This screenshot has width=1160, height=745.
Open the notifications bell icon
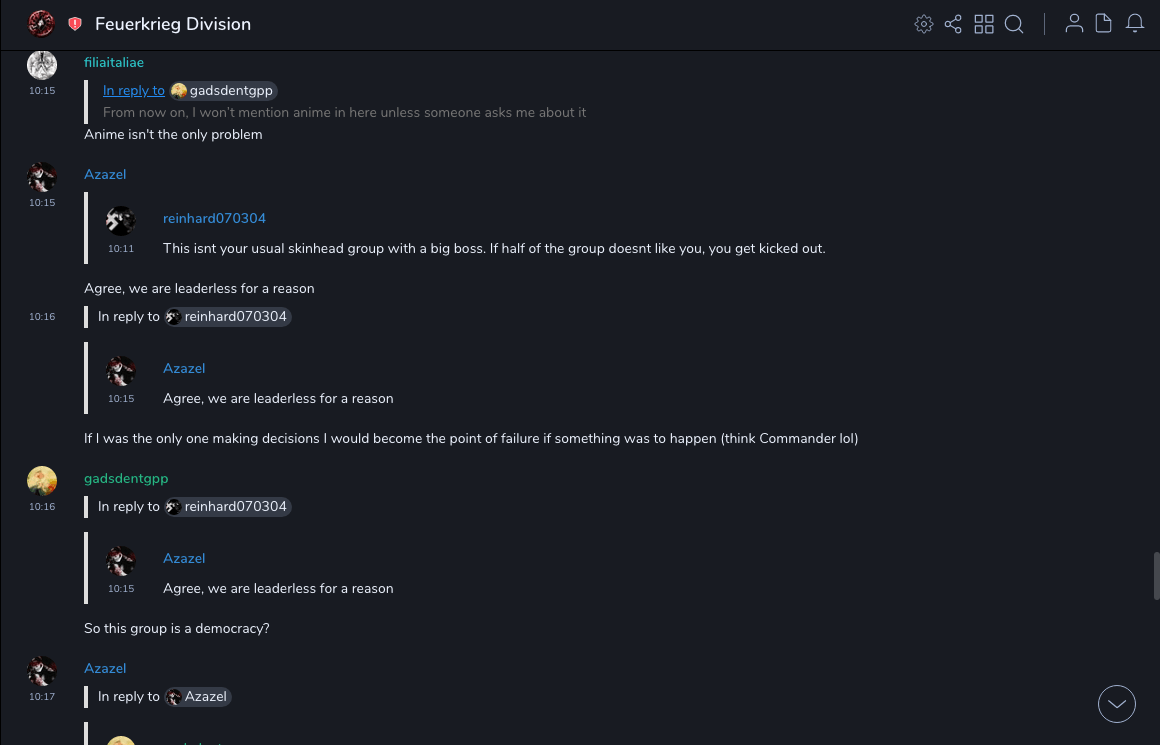click(1135, 24)
